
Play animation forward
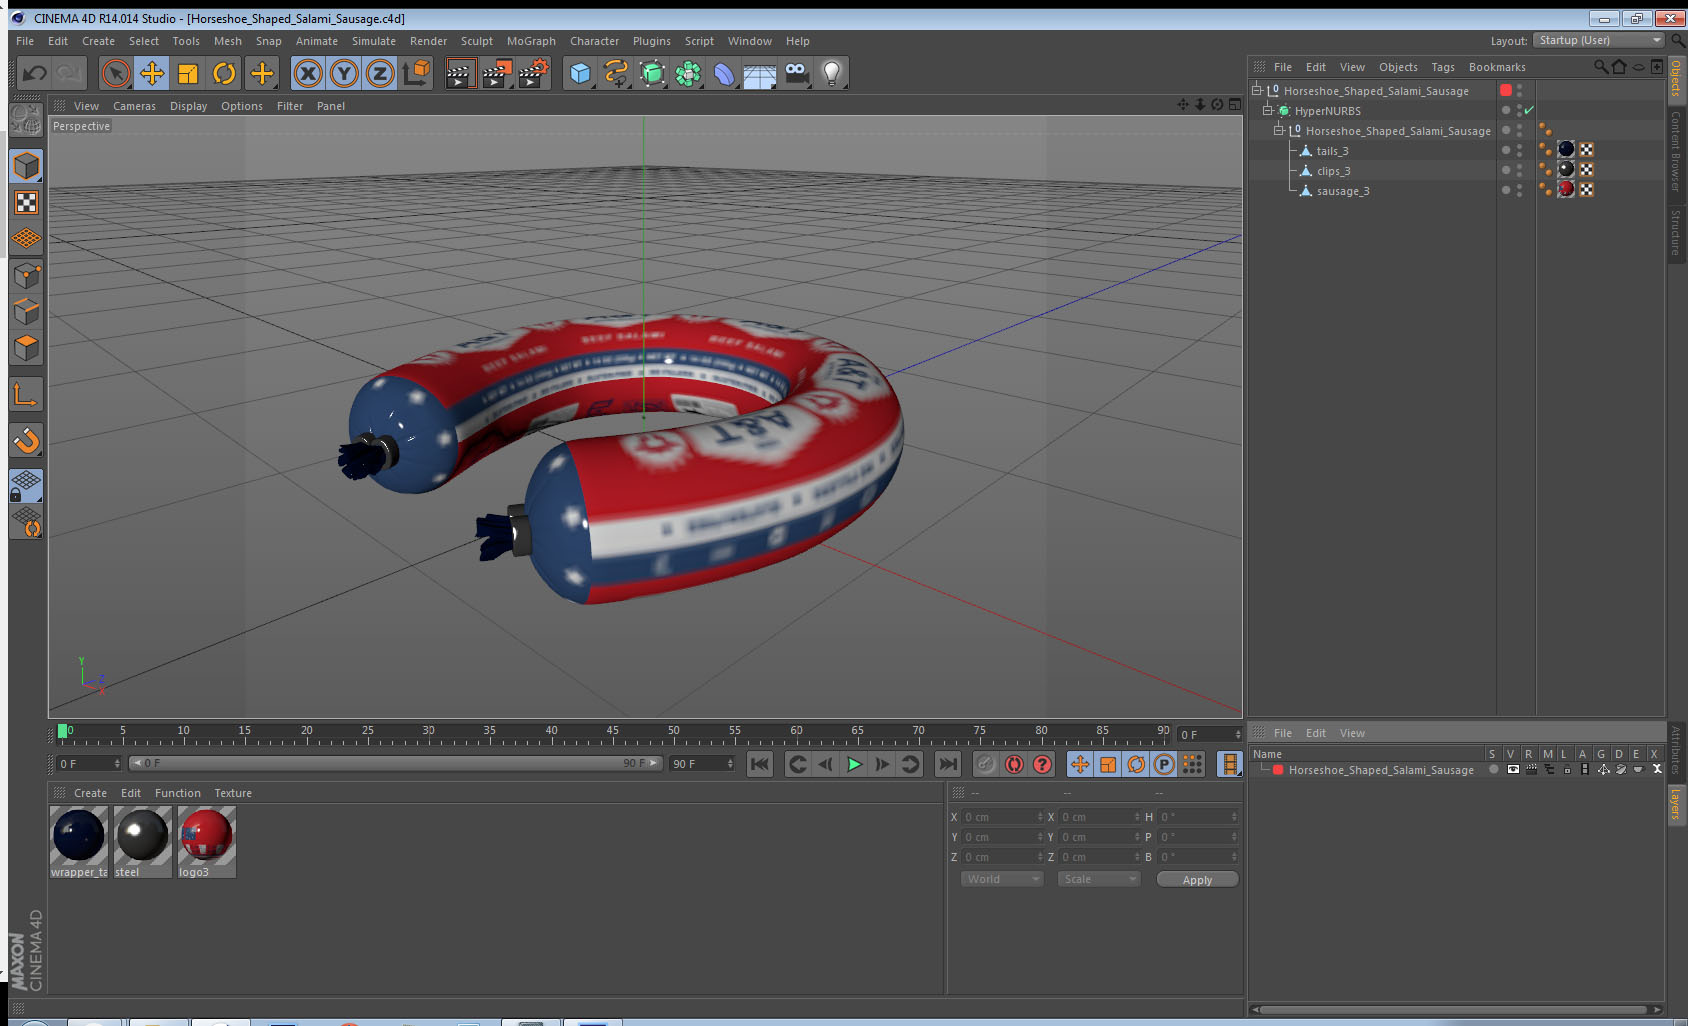click(x=854, y=764)
